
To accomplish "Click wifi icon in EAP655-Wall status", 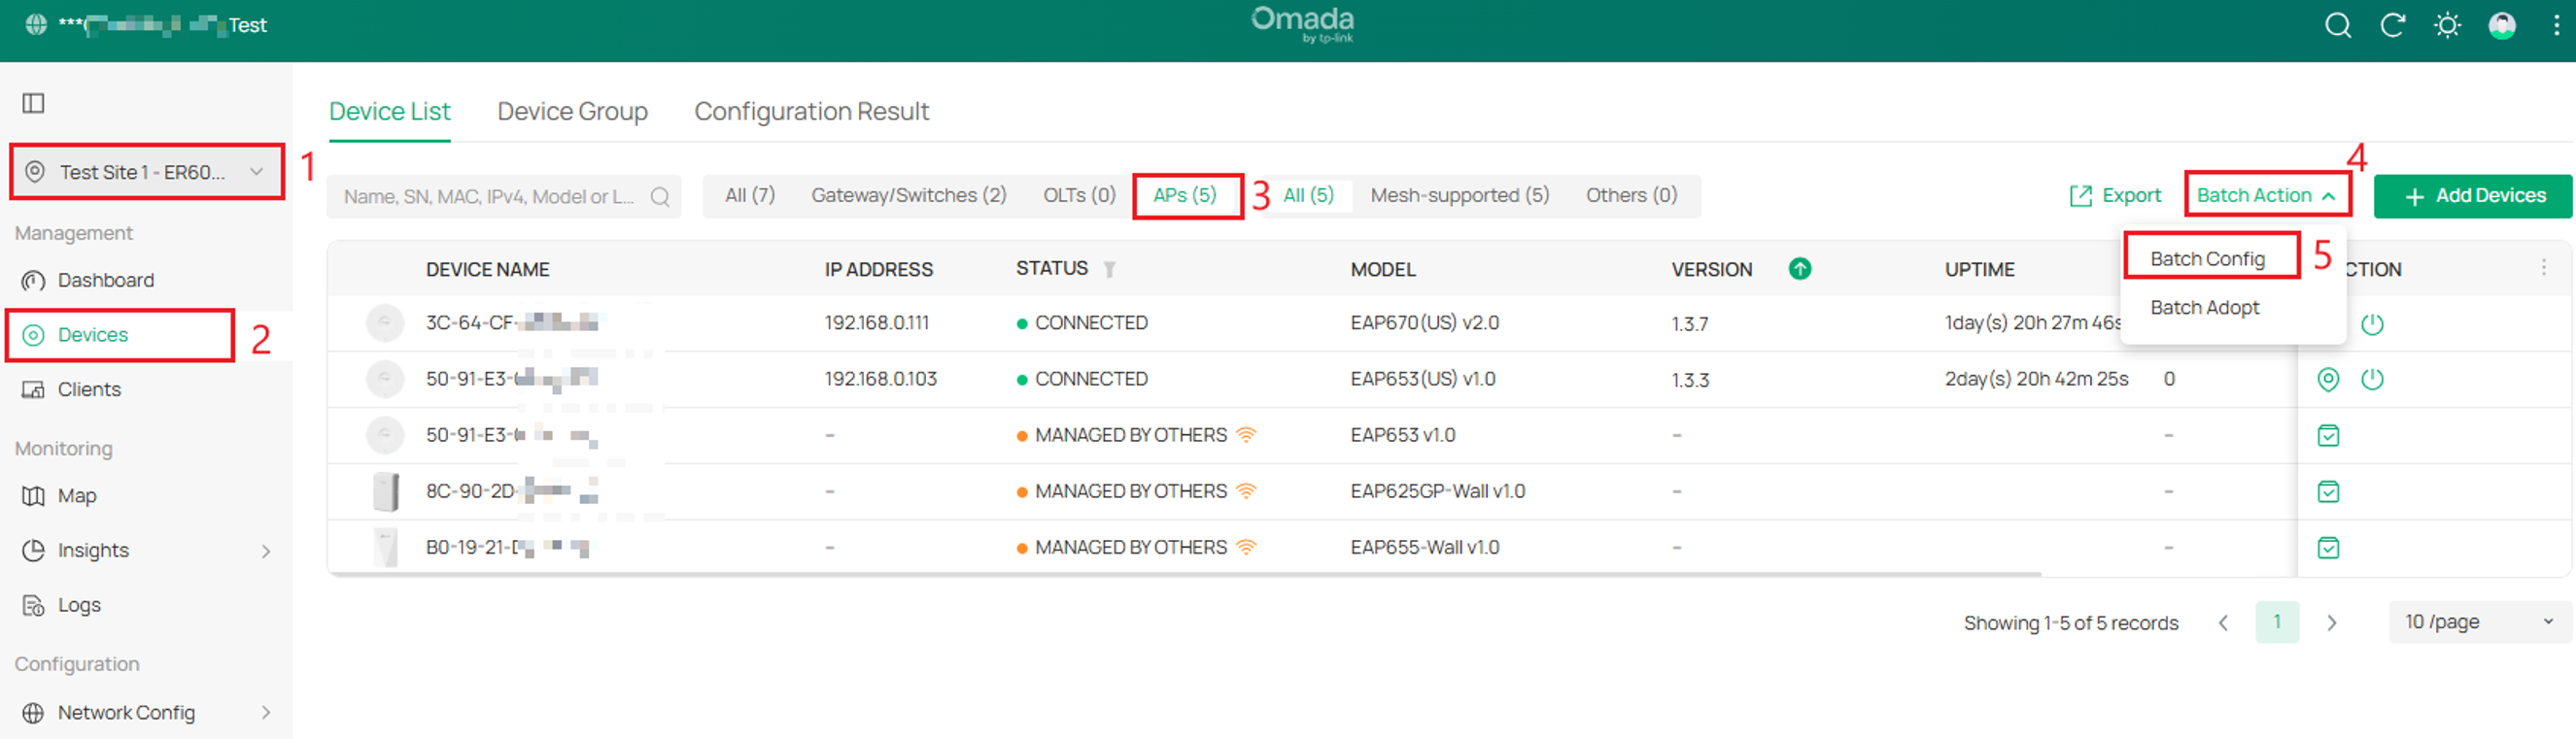I will (1246, 547).
